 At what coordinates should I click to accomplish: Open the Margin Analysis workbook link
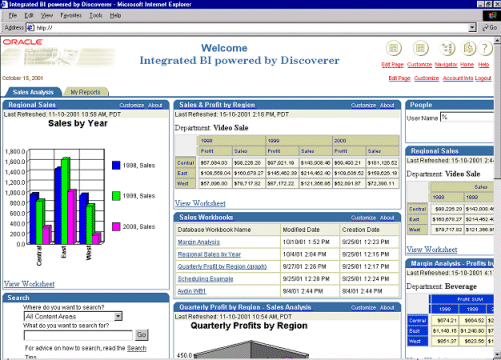coord(199,242)
